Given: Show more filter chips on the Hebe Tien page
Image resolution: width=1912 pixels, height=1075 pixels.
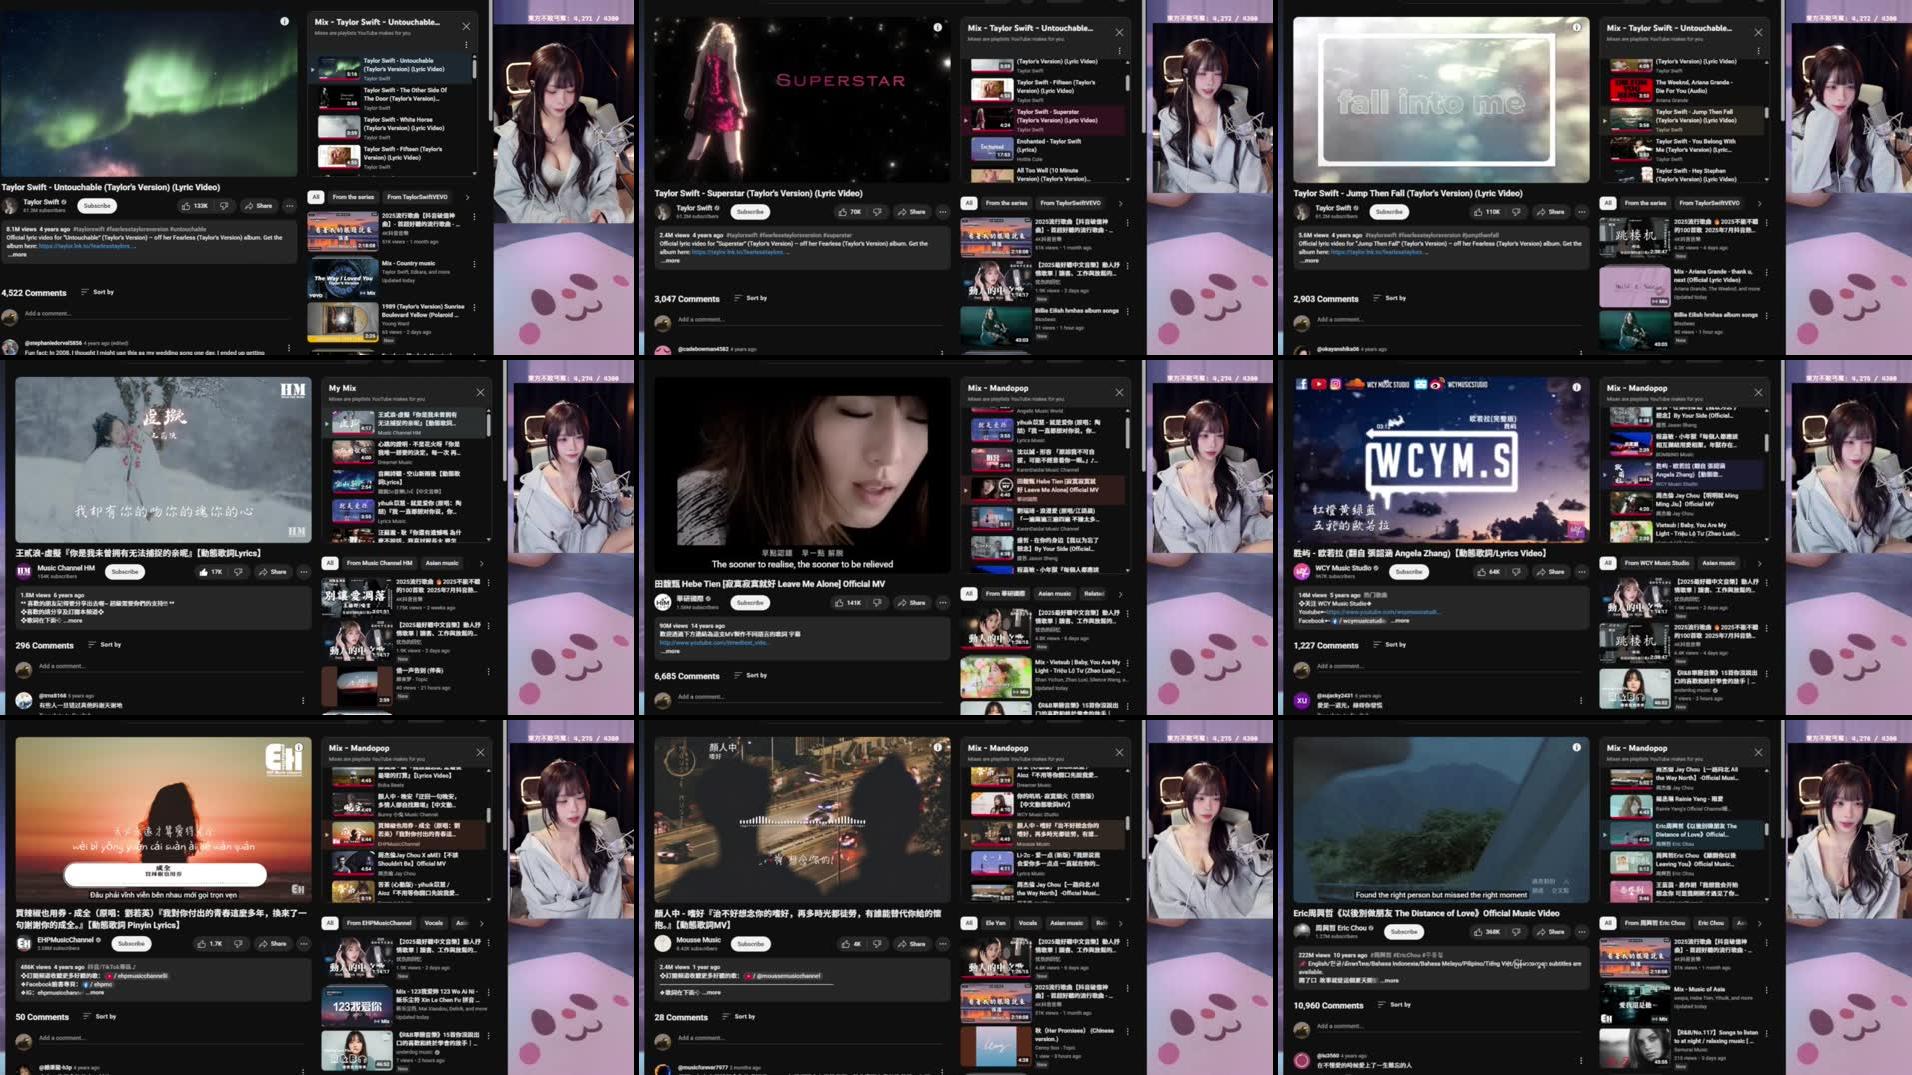Looking at the screenshot, I should (1120, 594).
